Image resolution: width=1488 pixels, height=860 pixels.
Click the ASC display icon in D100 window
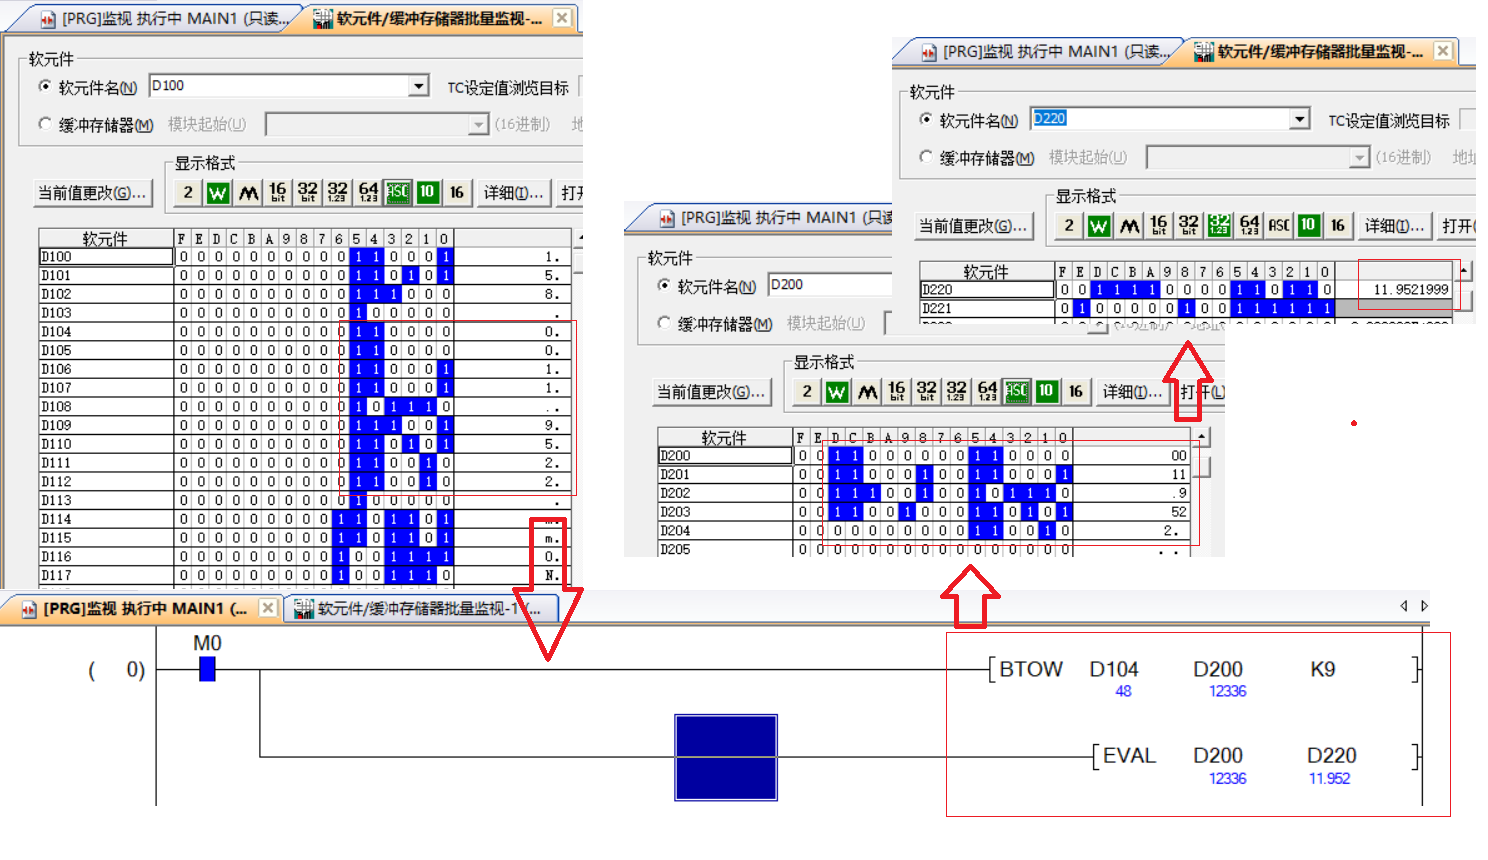click(398, 192)
